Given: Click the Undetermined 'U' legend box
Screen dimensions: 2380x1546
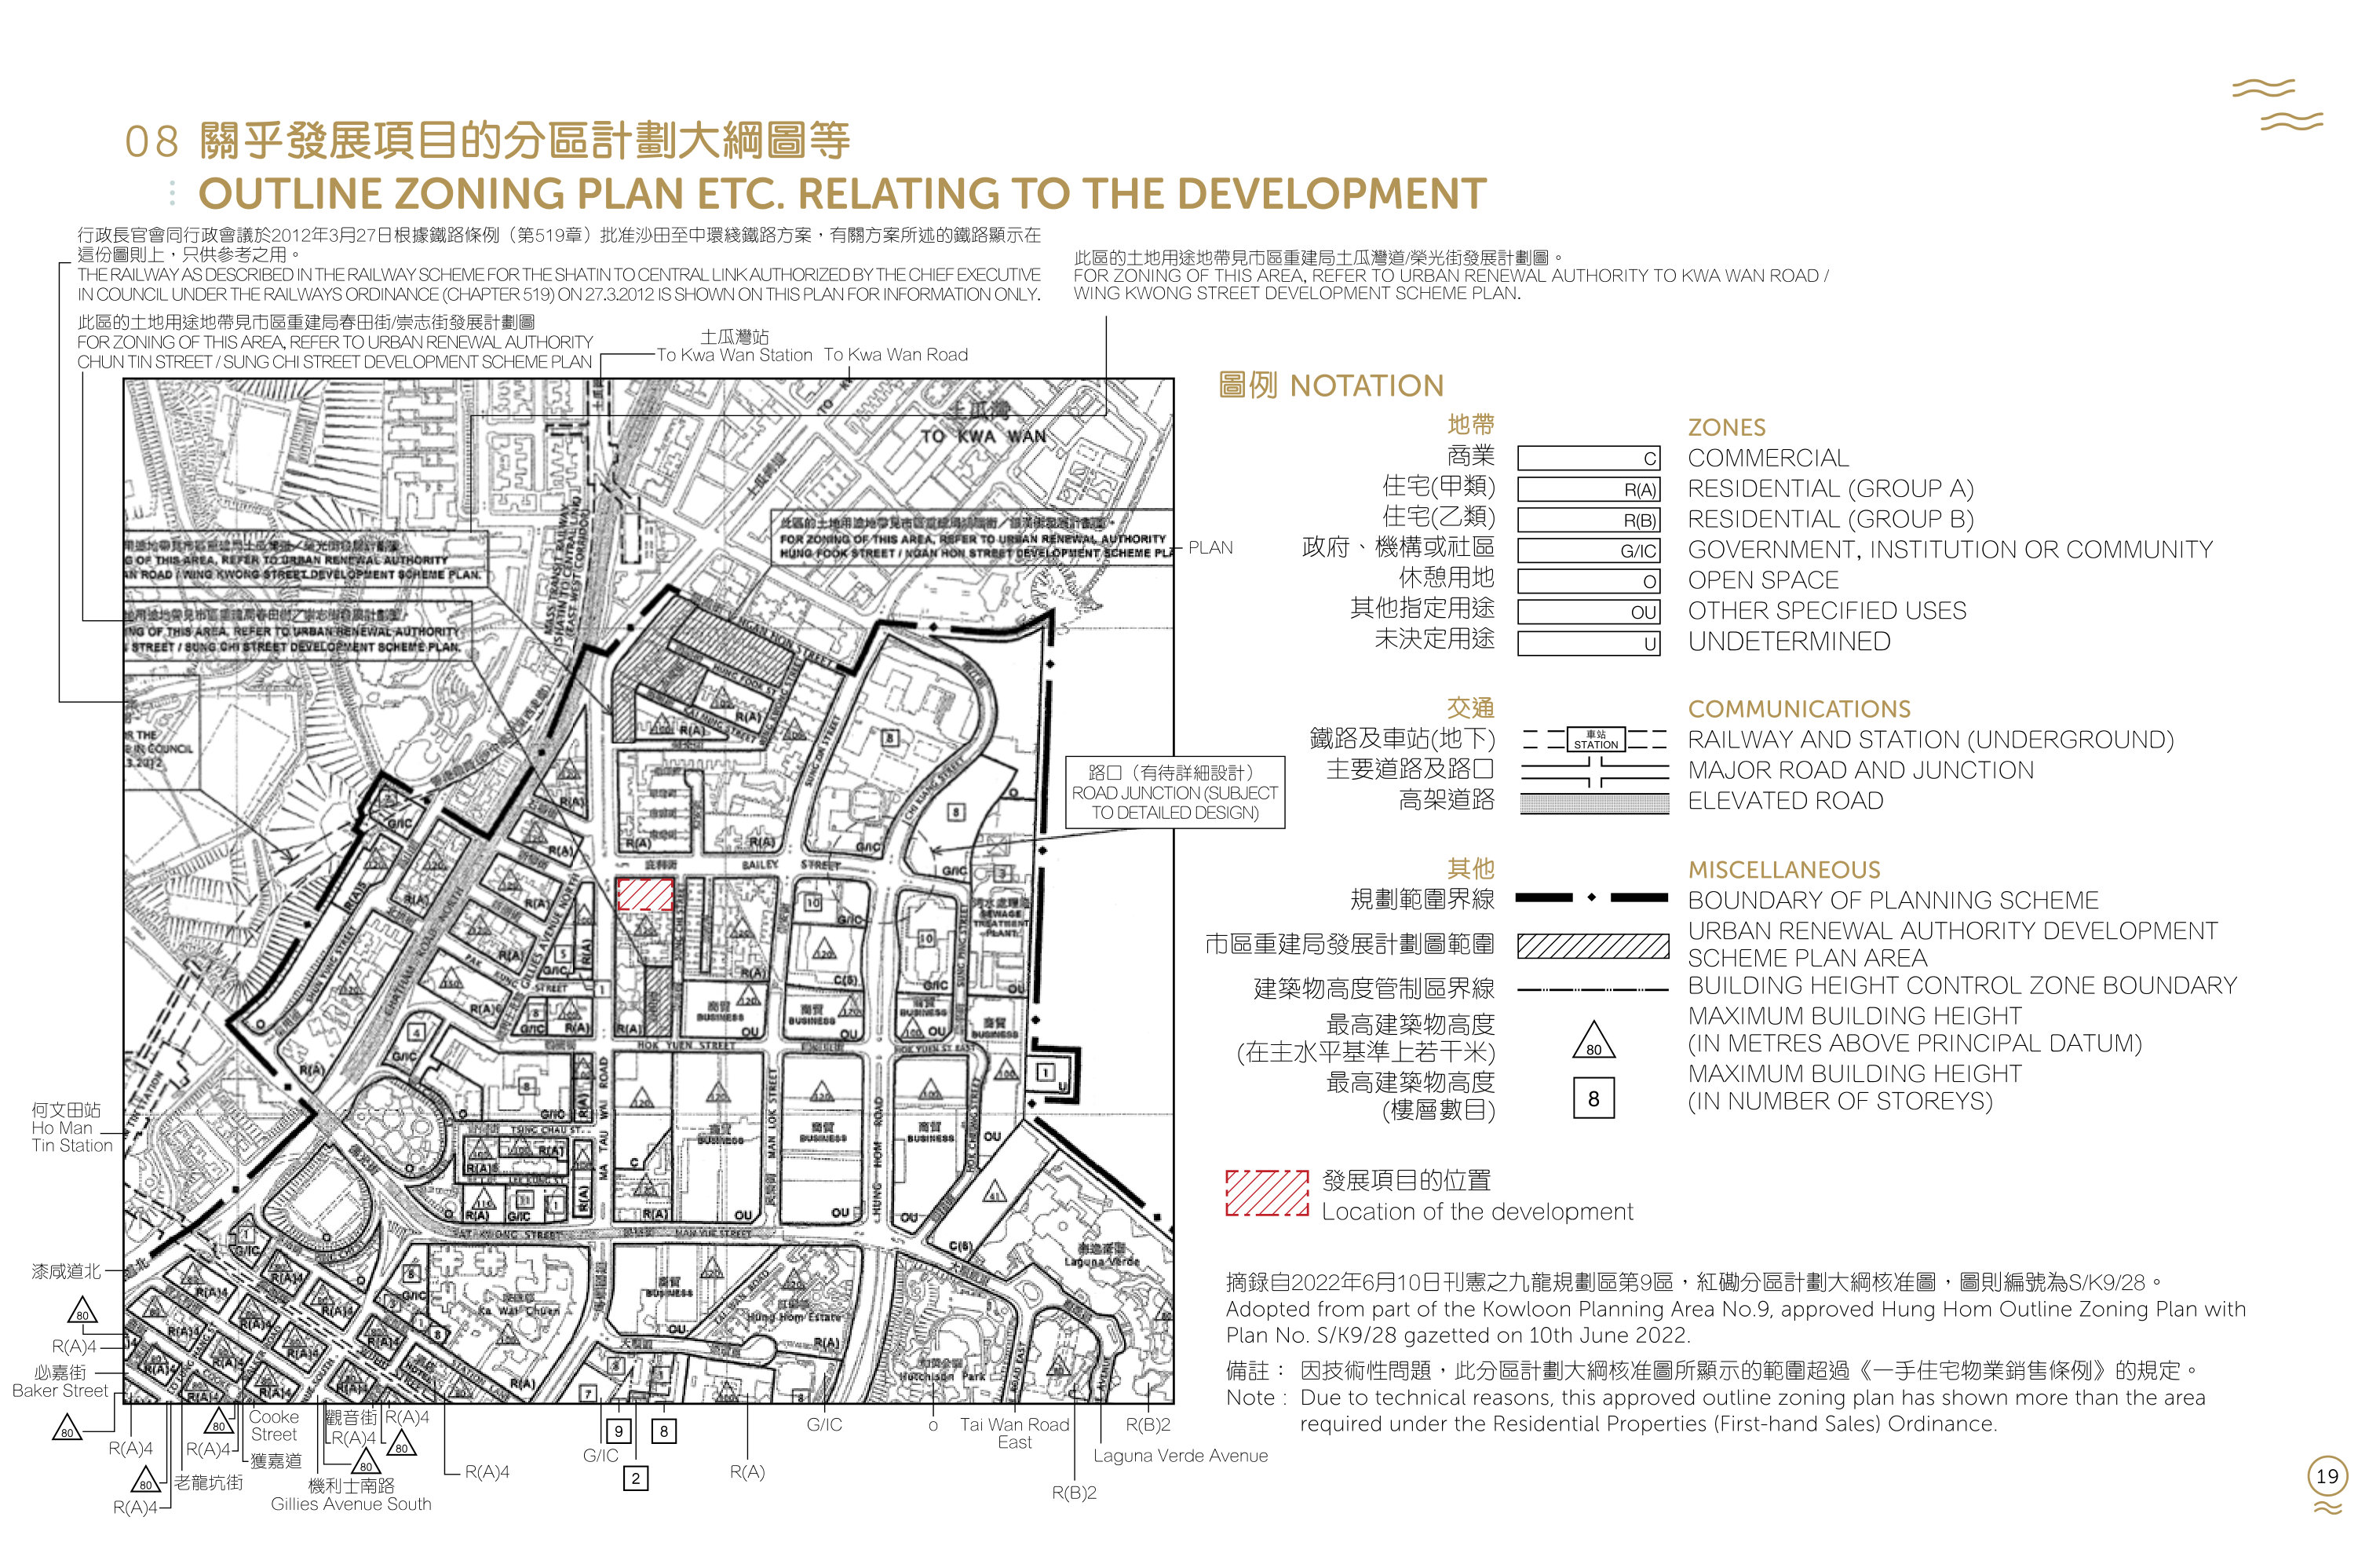Looking at the screenshot, I should point(1588,643).
